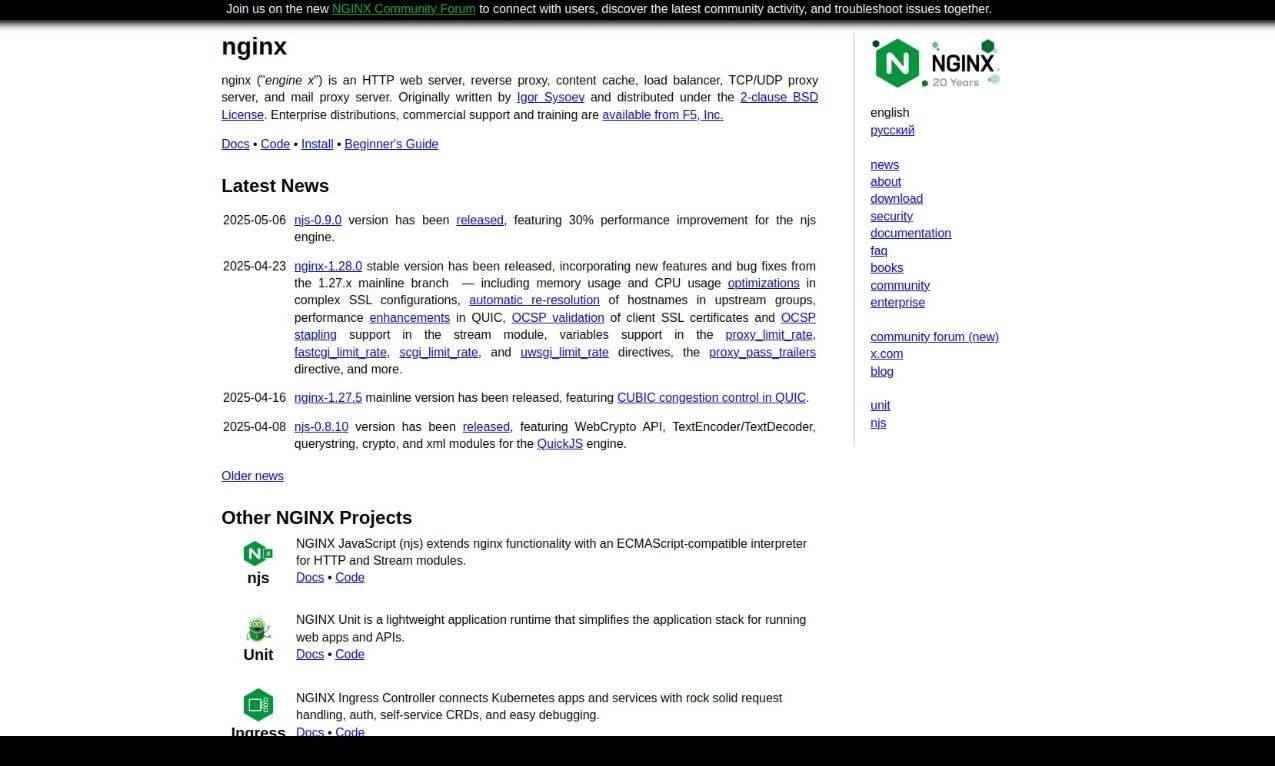The height and width of the screenshot is (766, 1275).
Task: Open Code link below nginx intro
Action: [275, 144]
